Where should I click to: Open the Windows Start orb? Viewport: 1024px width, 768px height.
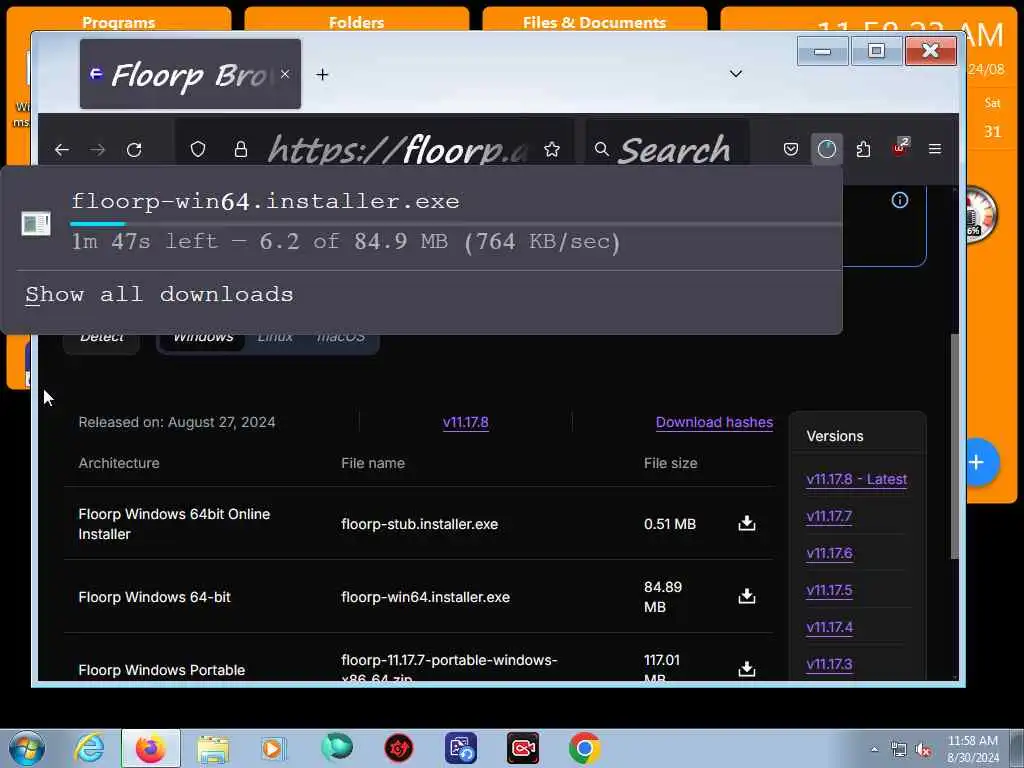tap(27, 748)
